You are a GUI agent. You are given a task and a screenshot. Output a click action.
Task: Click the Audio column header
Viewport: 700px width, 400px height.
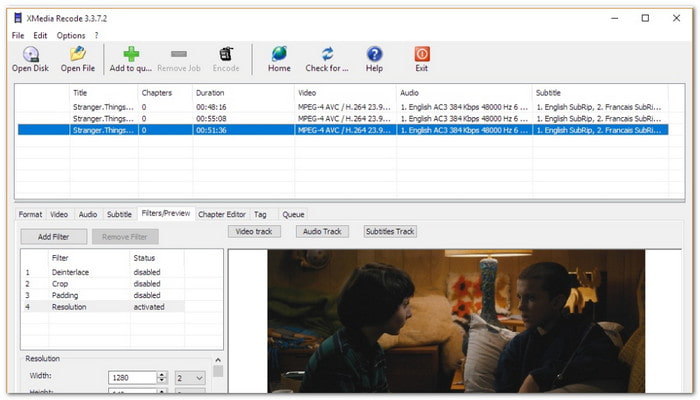(x=464, y=93)
